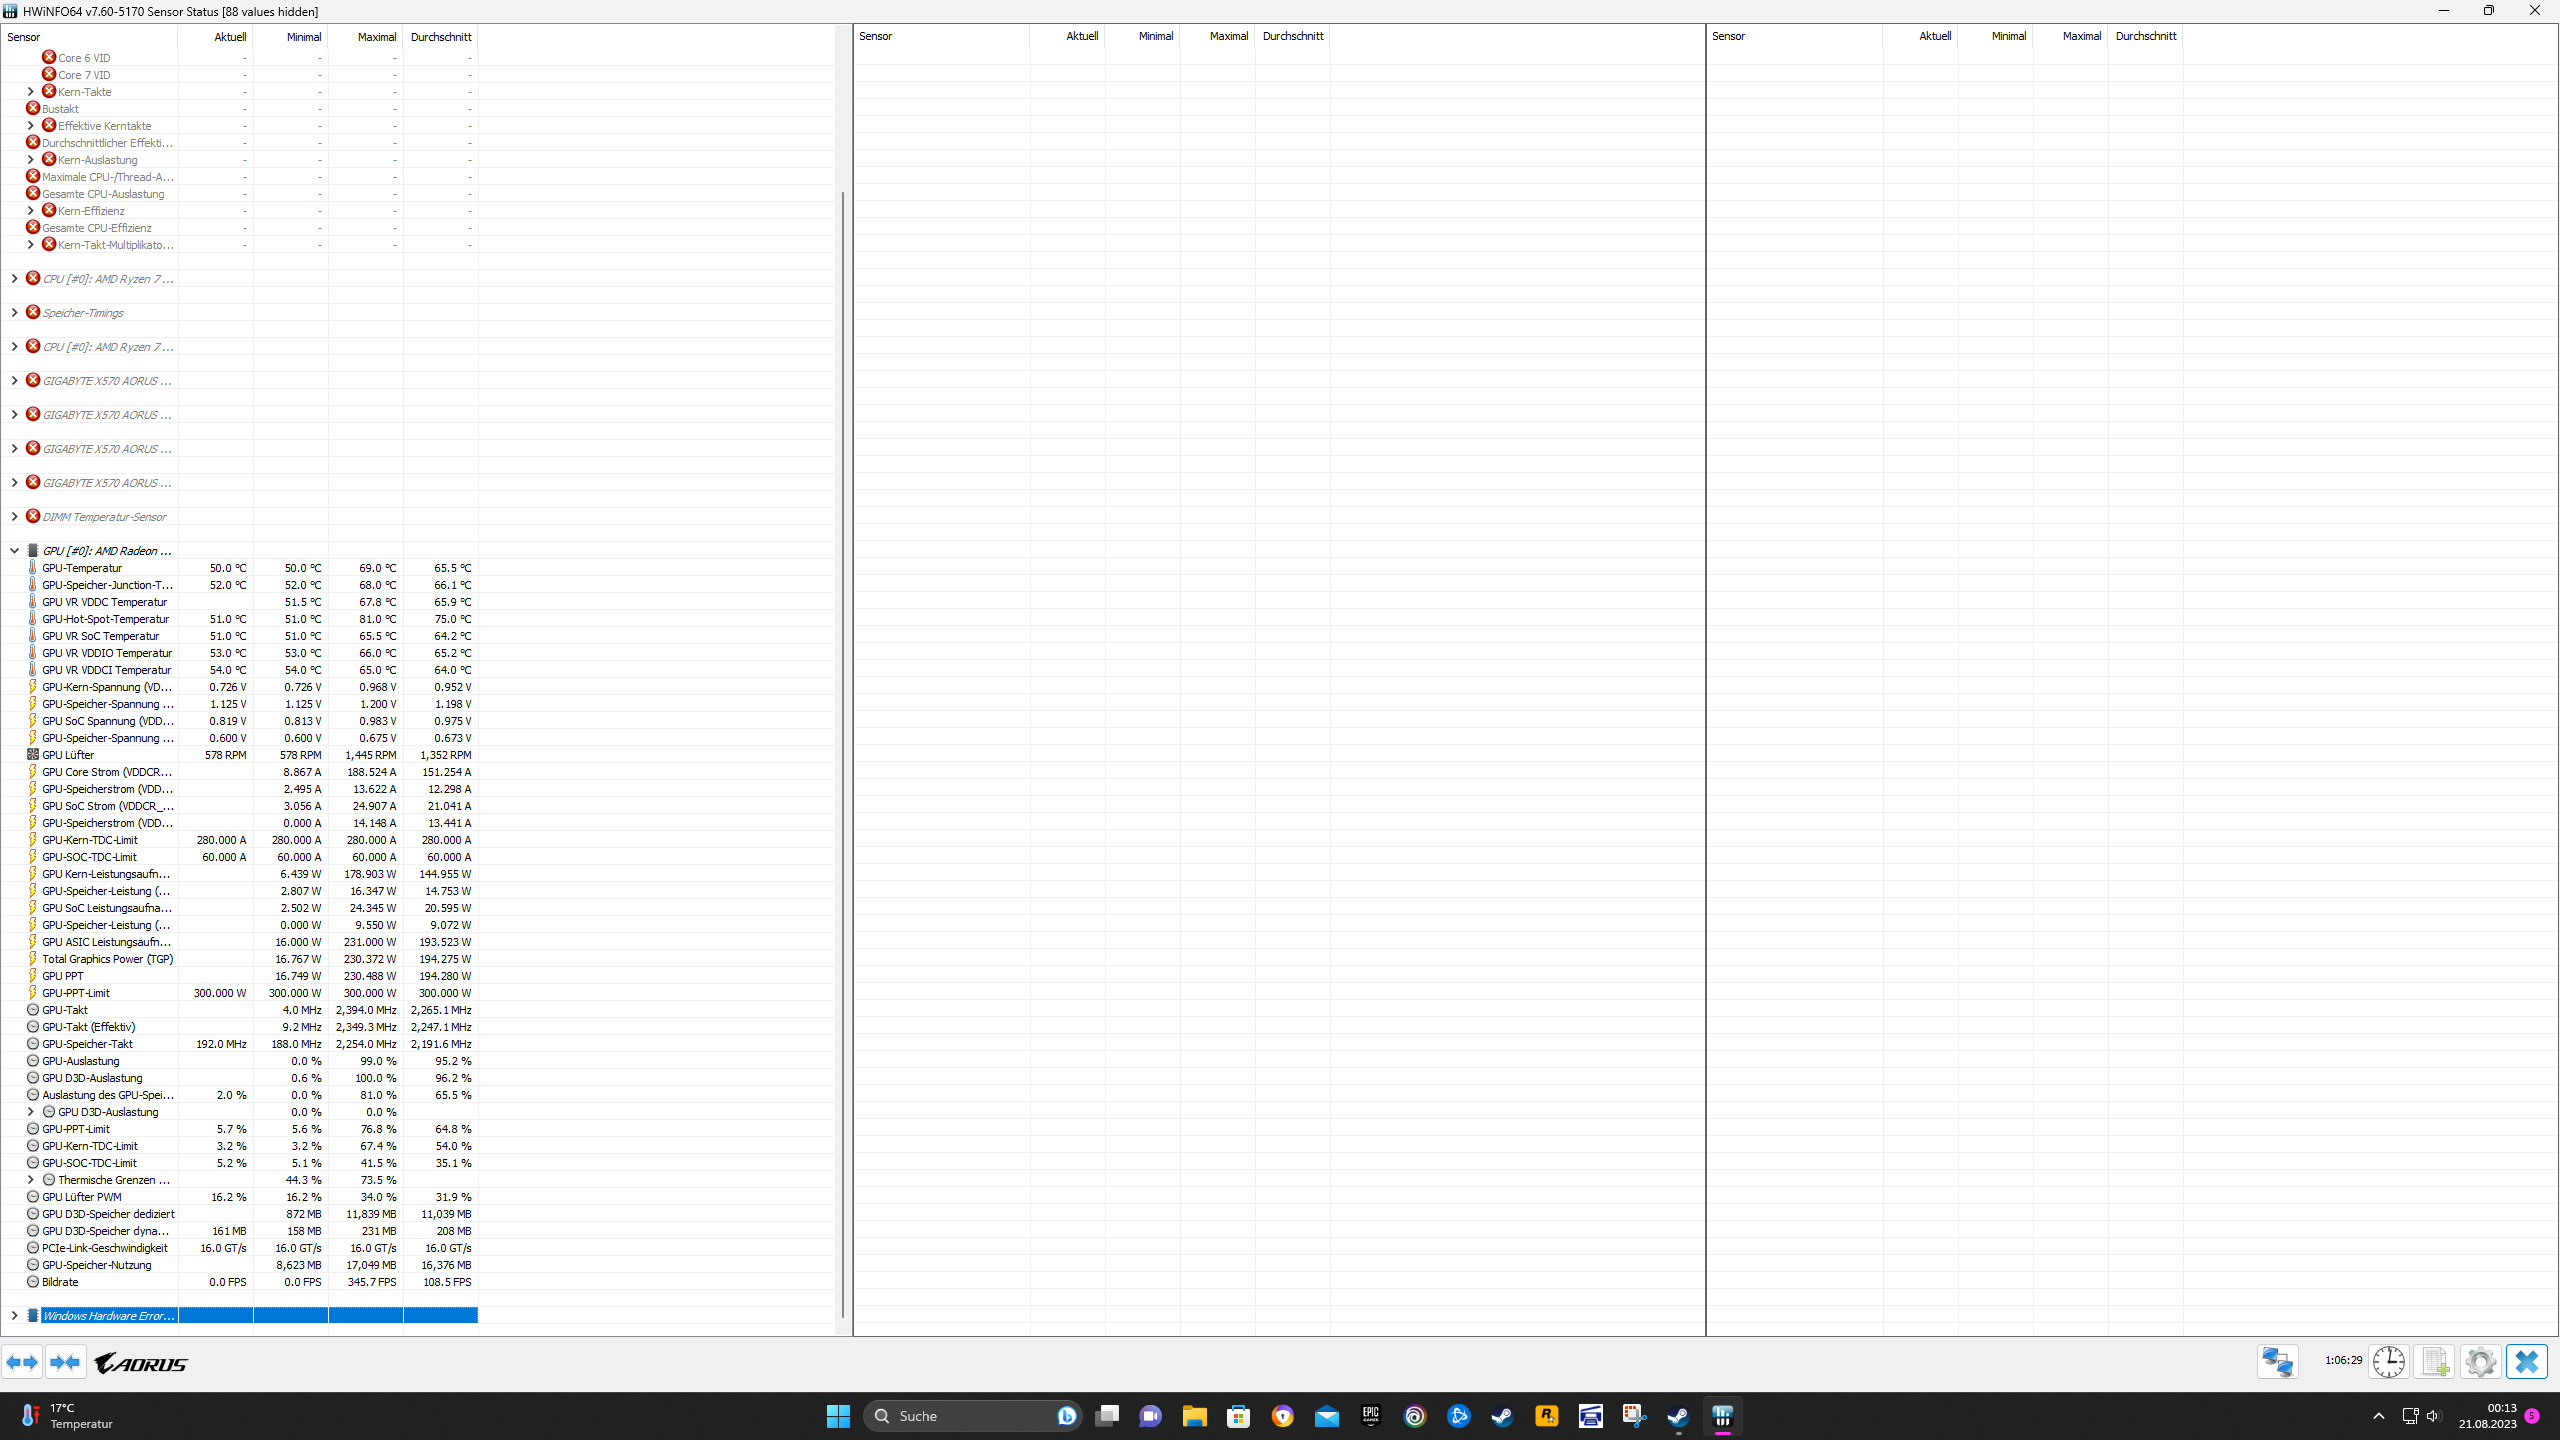Select the GPU-Hot-Spot-Temperatur row
The image size is (2560, 1440).
(x=105, y=619)
